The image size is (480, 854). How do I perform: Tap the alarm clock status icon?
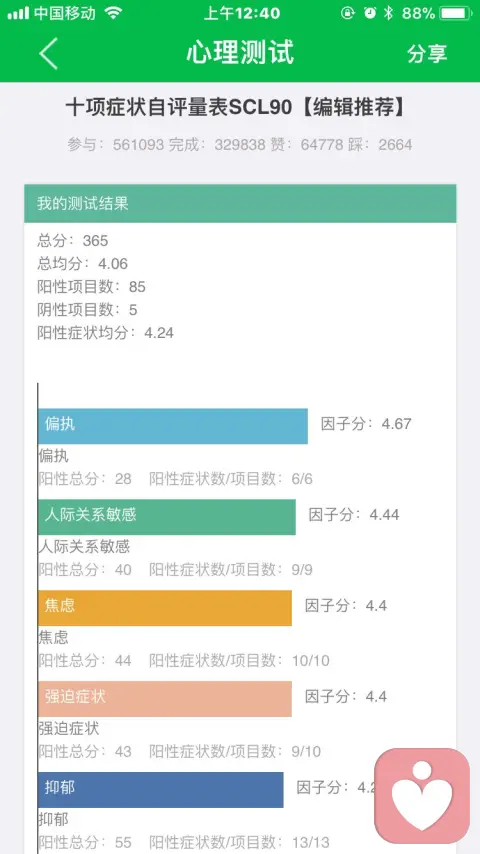tap(370, 13)
